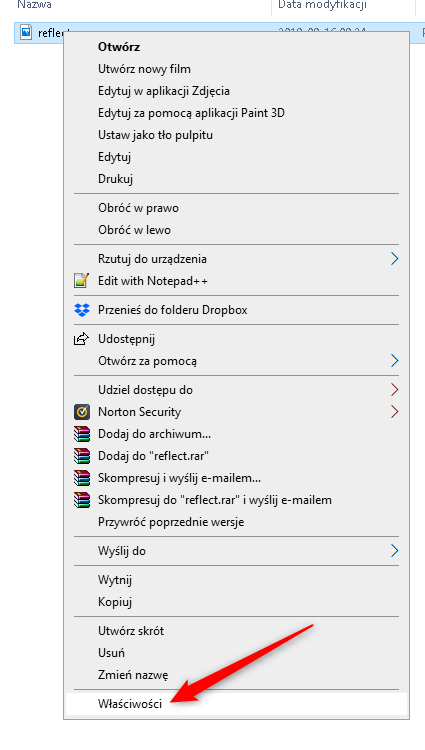
Task: Click the Norton Security icon
Action: point(81,412)
